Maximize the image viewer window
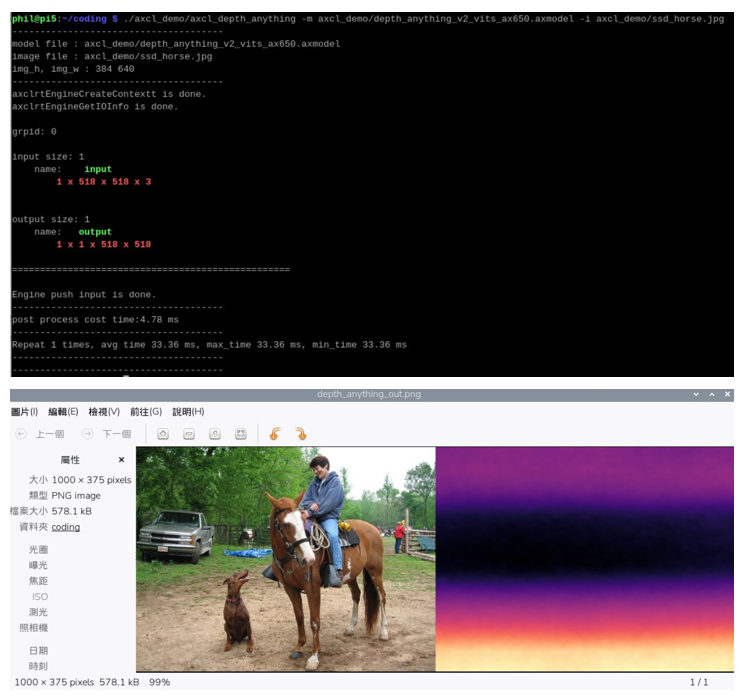746x700 pixels. (712, 394)
